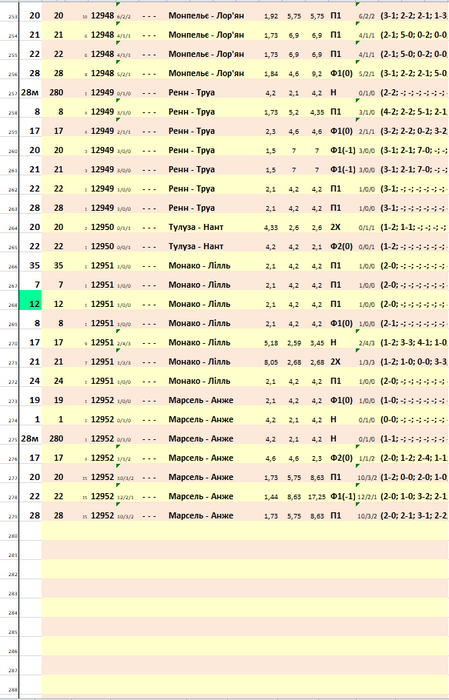Click odds value 1,84
This screenshot has height=700, width=449.
pyautogui.click(x=271, y=74)
